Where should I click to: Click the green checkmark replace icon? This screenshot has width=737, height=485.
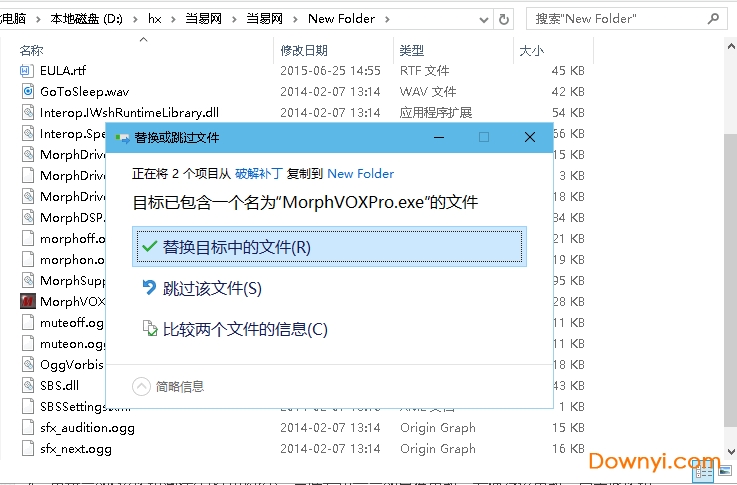(x=149, y=247)
